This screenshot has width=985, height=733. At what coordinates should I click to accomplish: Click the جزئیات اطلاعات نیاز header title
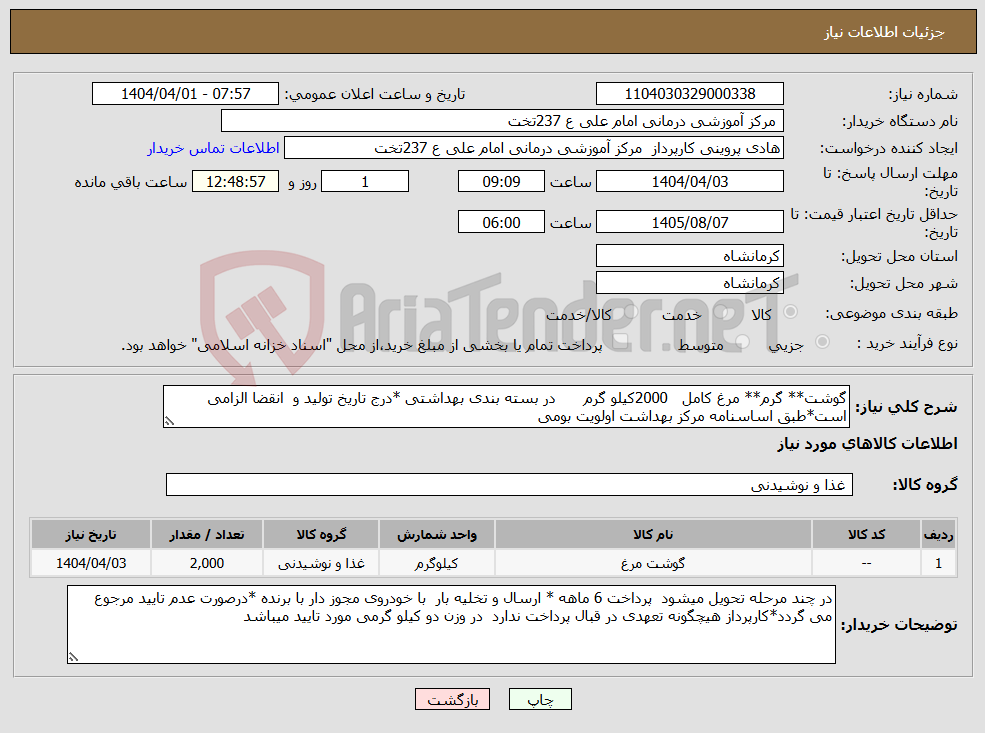tap(884, 32)
